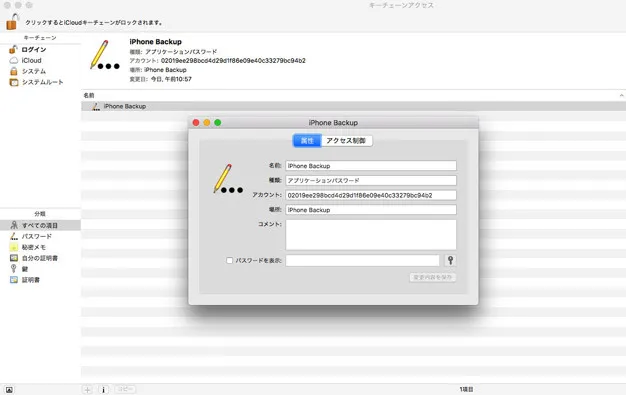
Task: Click the 種類: アプリケーションパスワード text in the main window's preview pane
Action: coord(173,52)
